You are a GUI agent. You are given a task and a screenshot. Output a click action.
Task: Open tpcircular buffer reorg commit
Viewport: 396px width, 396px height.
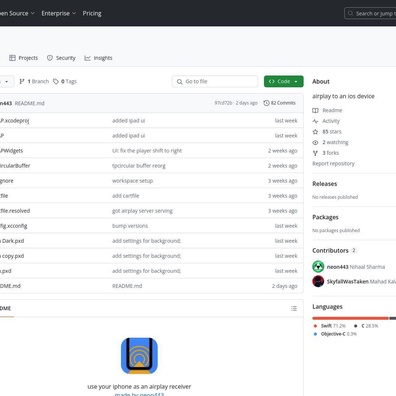pos(139,166)
